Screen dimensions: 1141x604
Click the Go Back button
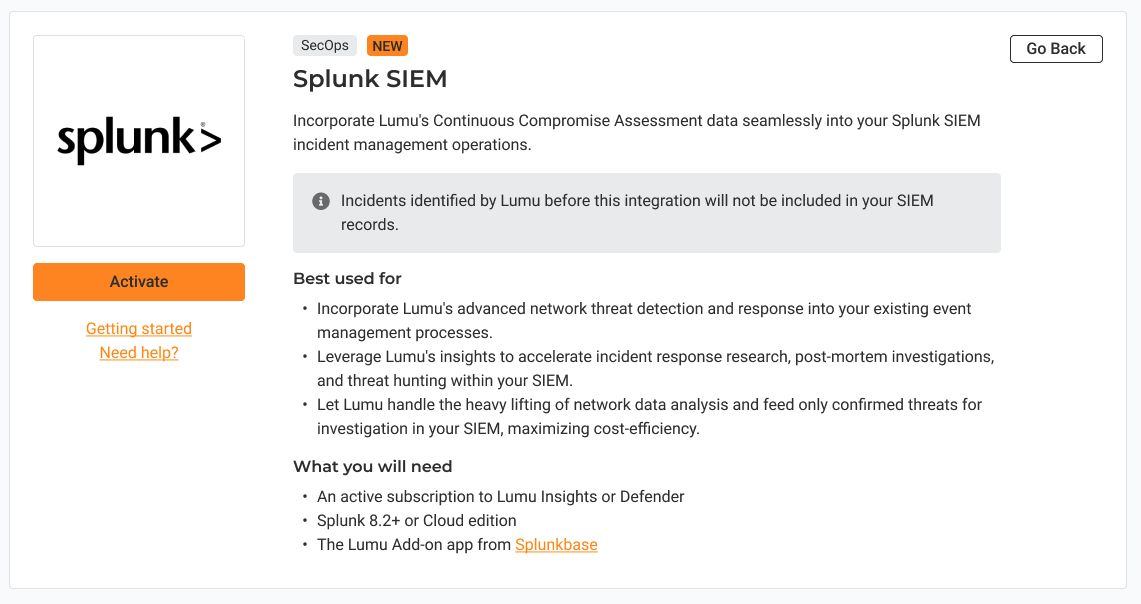pyautogui.click(x=1056, y=49)
